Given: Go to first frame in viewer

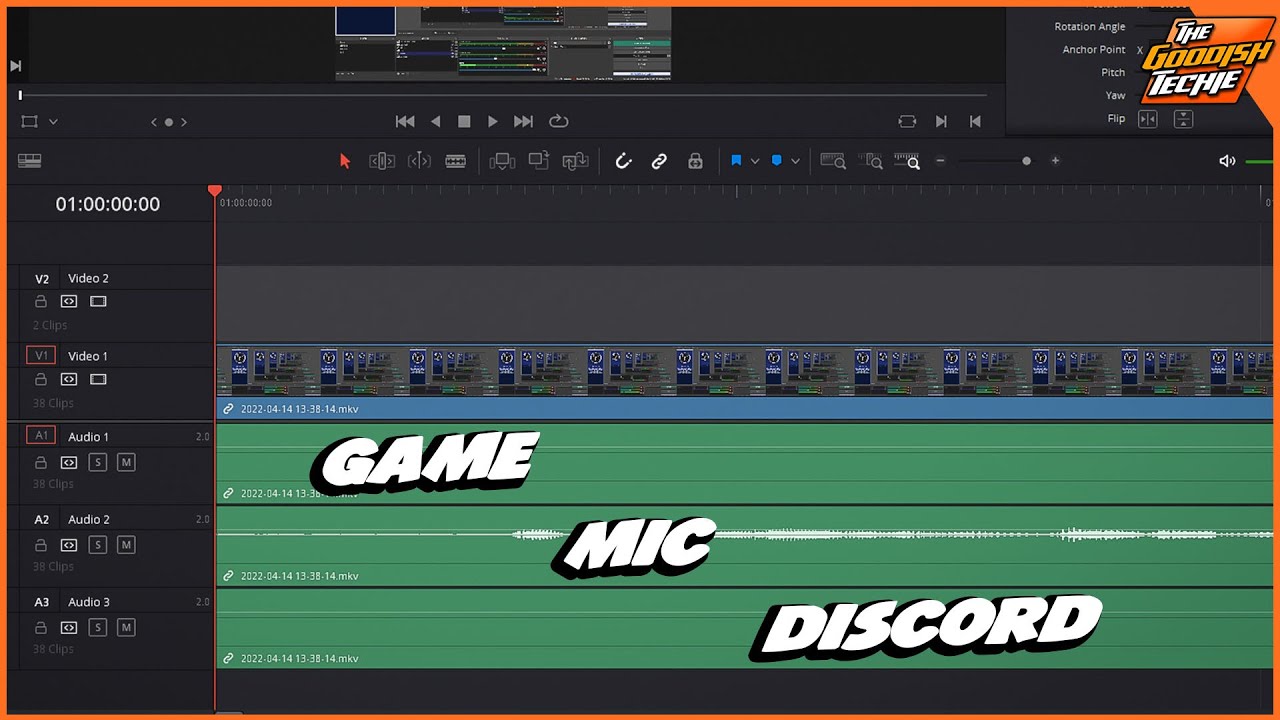Looking at the screenshot, I should coord(405,121).
